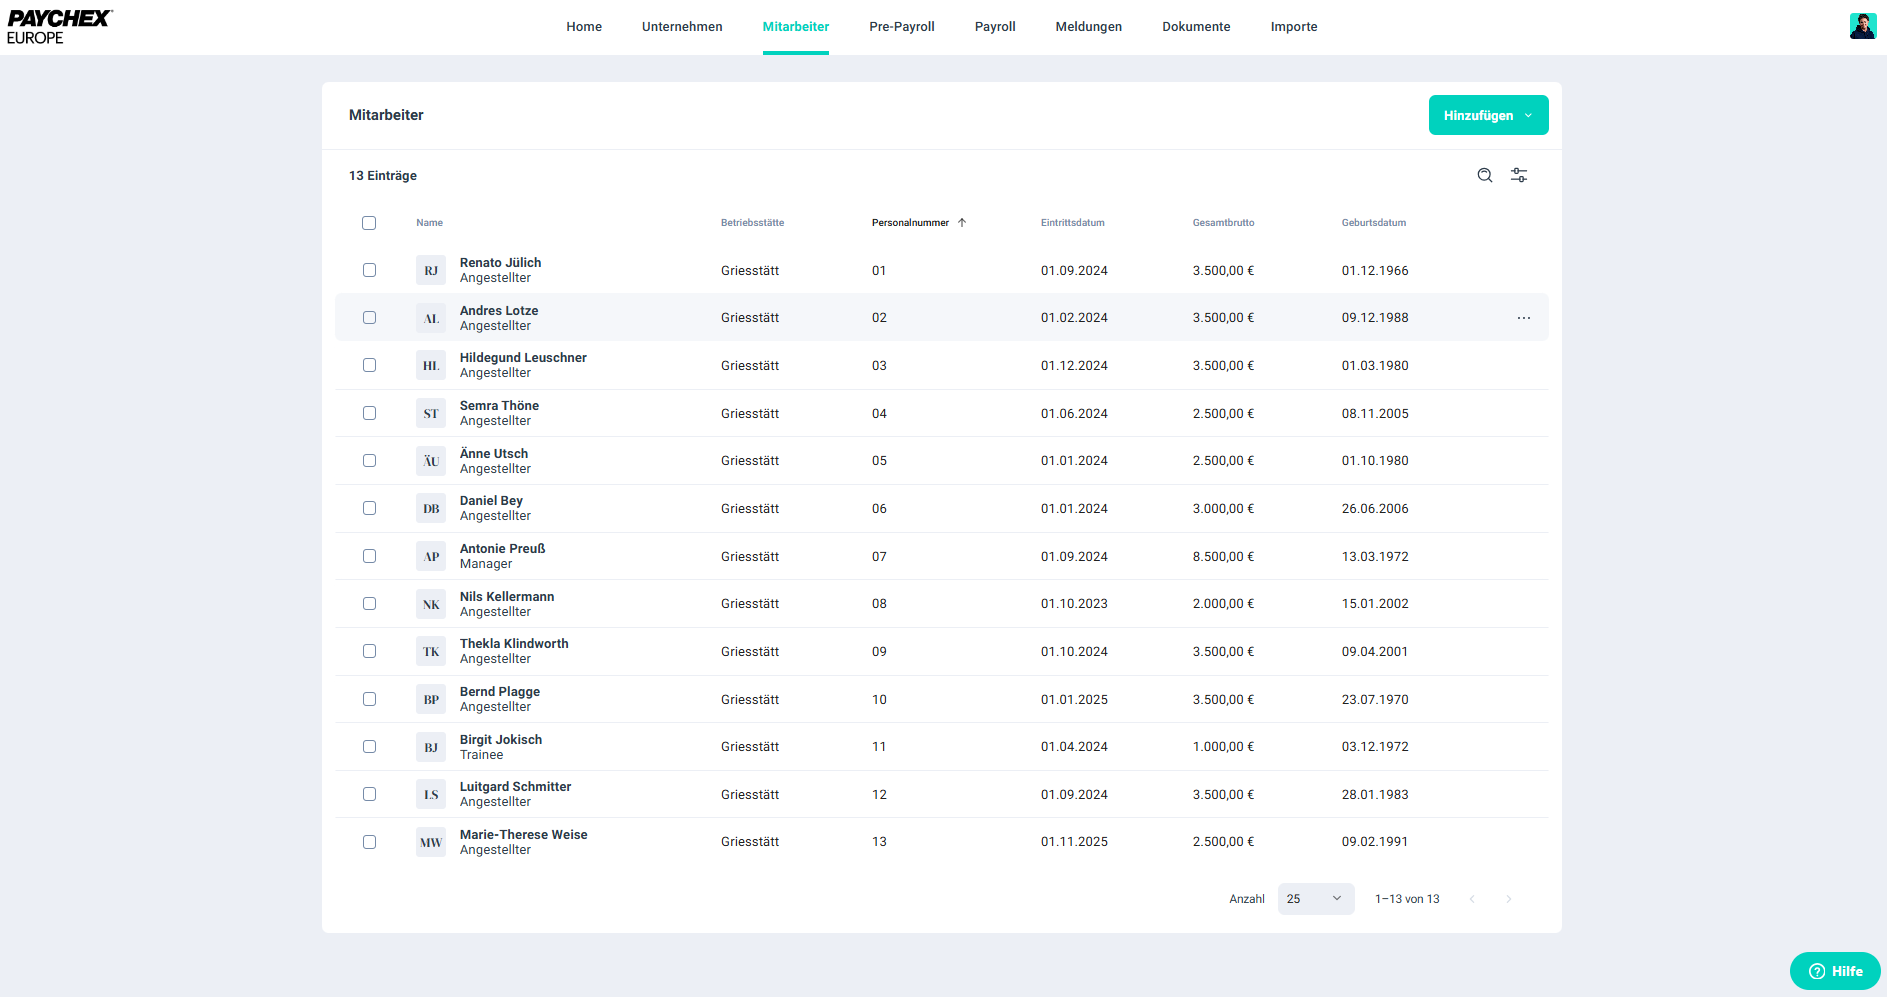Switch to the Pre-Payroll tab
The height and width of the screenshot is (997, 1887).
tap(901, 27)
